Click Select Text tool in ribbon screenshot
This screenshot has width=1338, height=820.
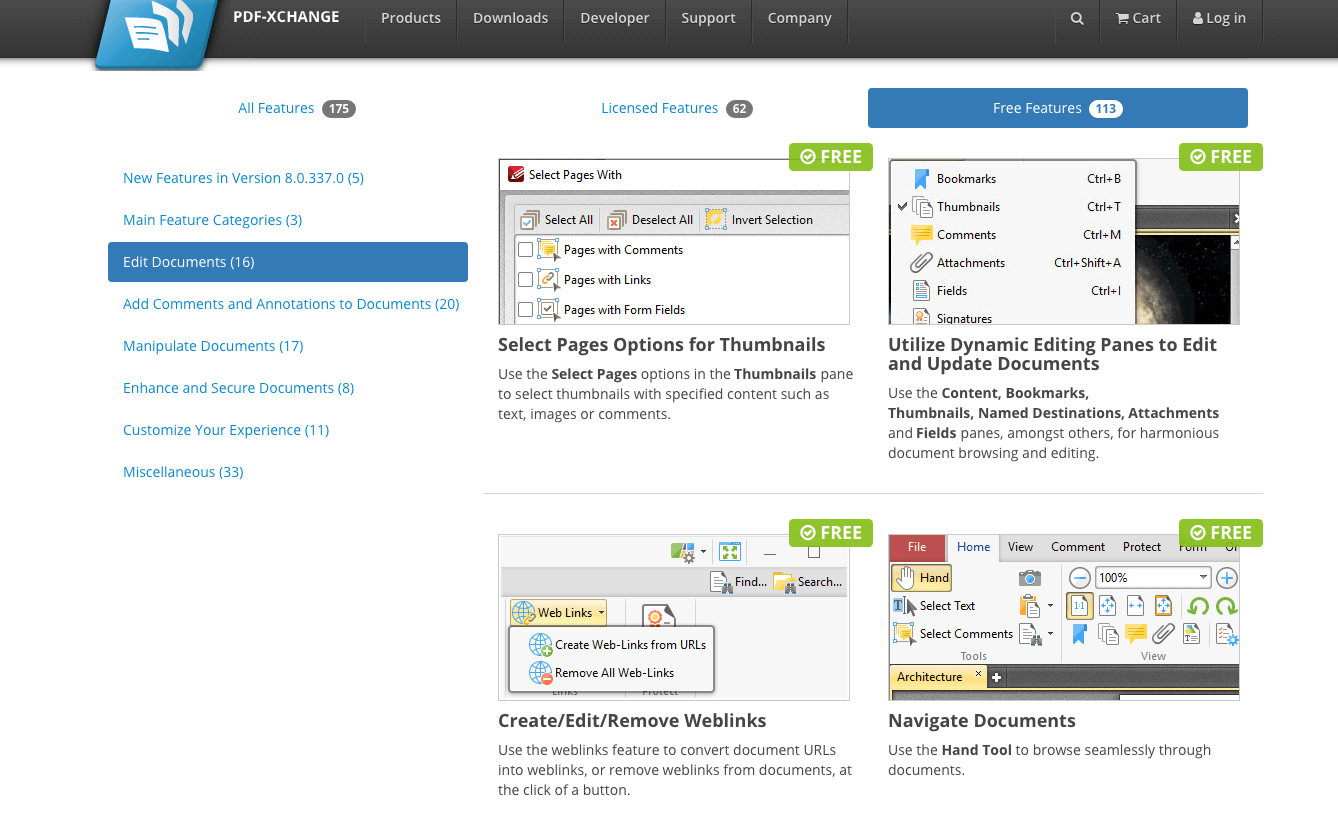tap(934, 605)
